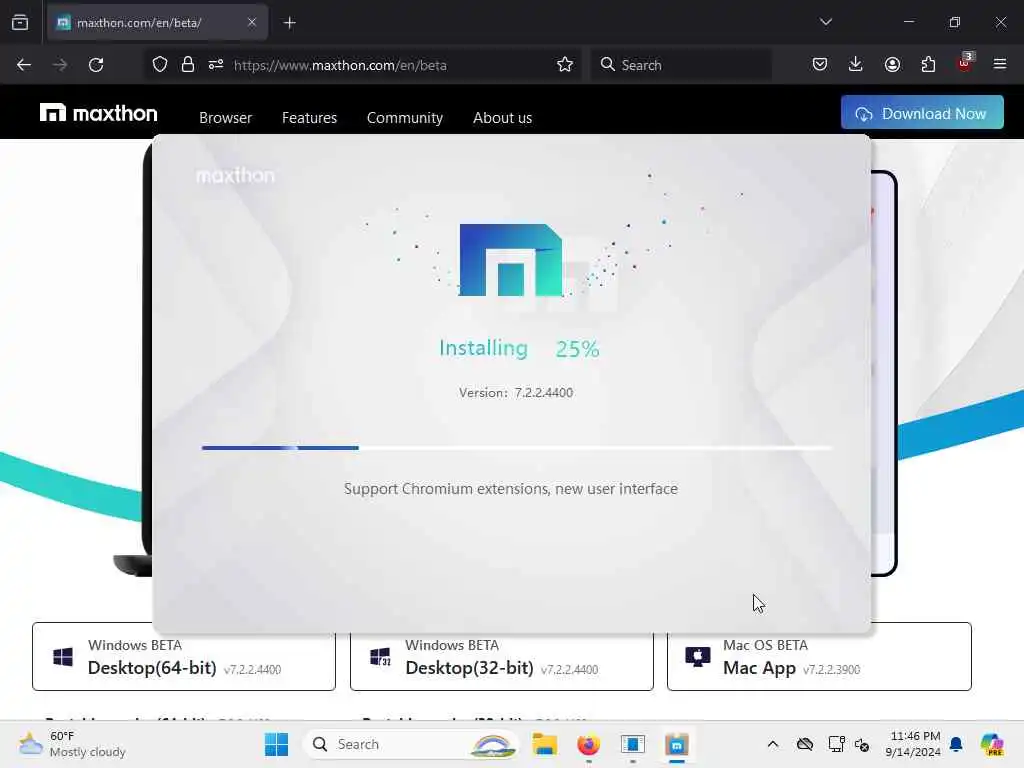Open site permissions icon in address bar
The width and height of the screenshot is (1024, 768).
click(x=216, y=65)
